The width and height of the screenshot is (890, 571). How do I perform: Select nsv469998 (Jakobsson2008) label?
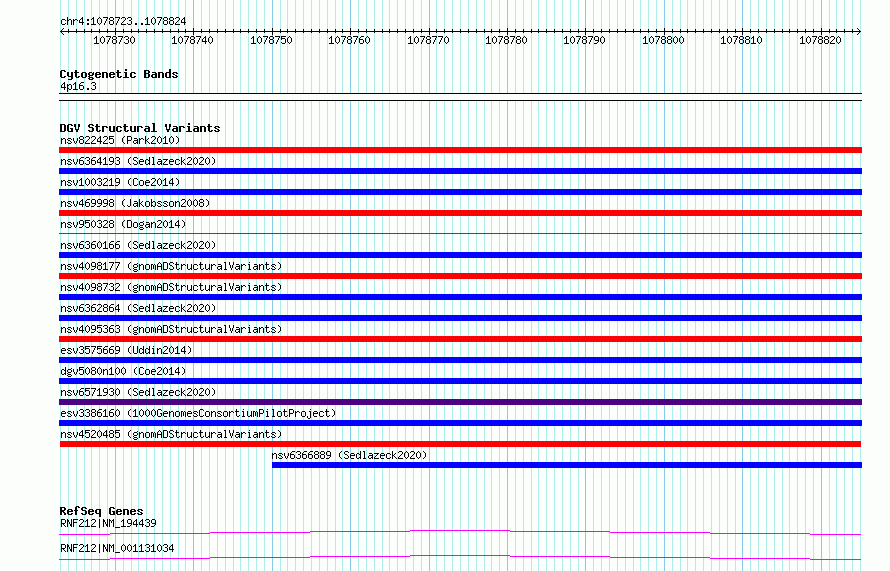coord(135,203)
